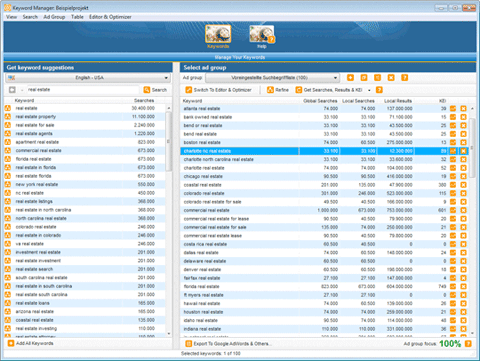Select 'arizona real estate' suggestion
The height and width of the screenshot is (361, 480).
[x=85, y=311]
